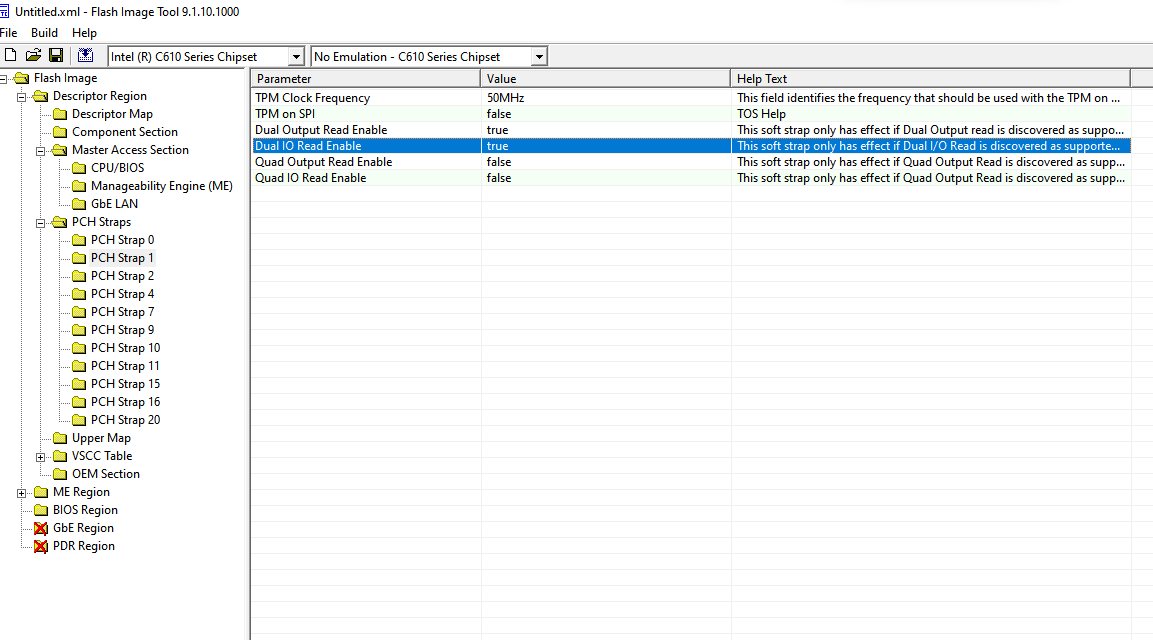Collapse the PCH Straps tree node
Viewport: 1153px width, 640px height.
pyautogui.click(x=41, y=222)
